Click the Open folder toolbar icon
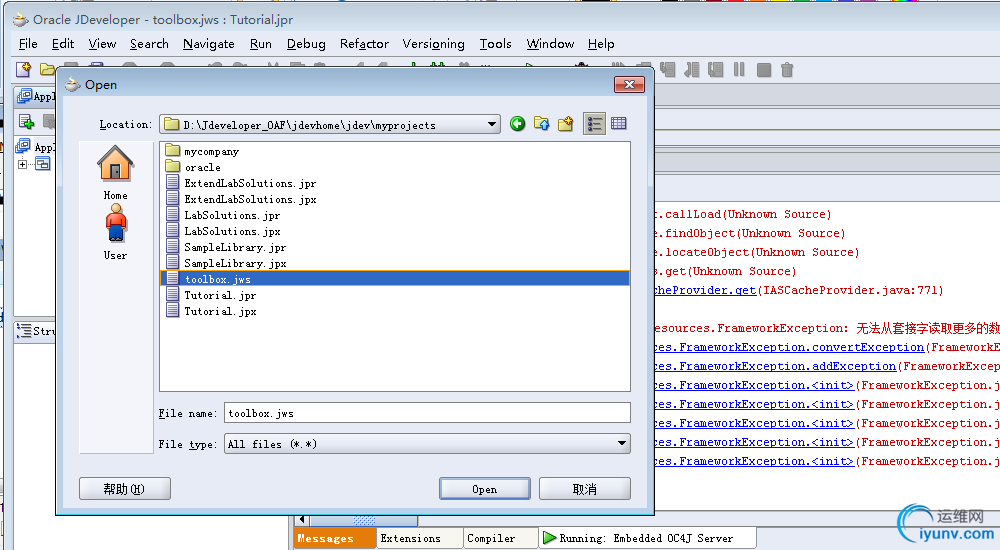Screen dimensions: 1000x550 47,69
